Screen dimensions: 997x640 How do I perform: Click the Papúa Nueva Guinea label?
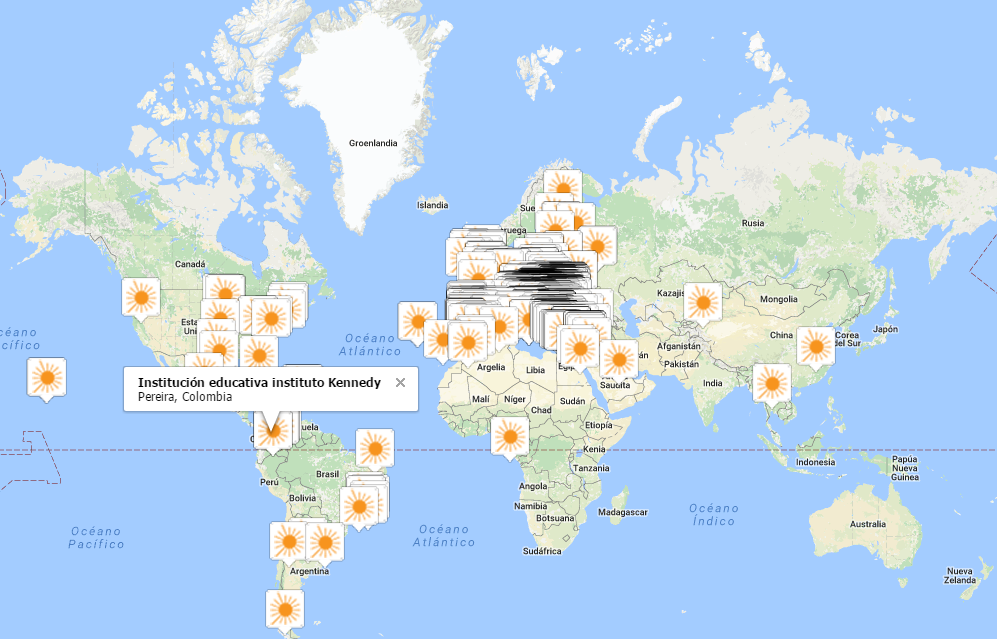click(905, 468)
